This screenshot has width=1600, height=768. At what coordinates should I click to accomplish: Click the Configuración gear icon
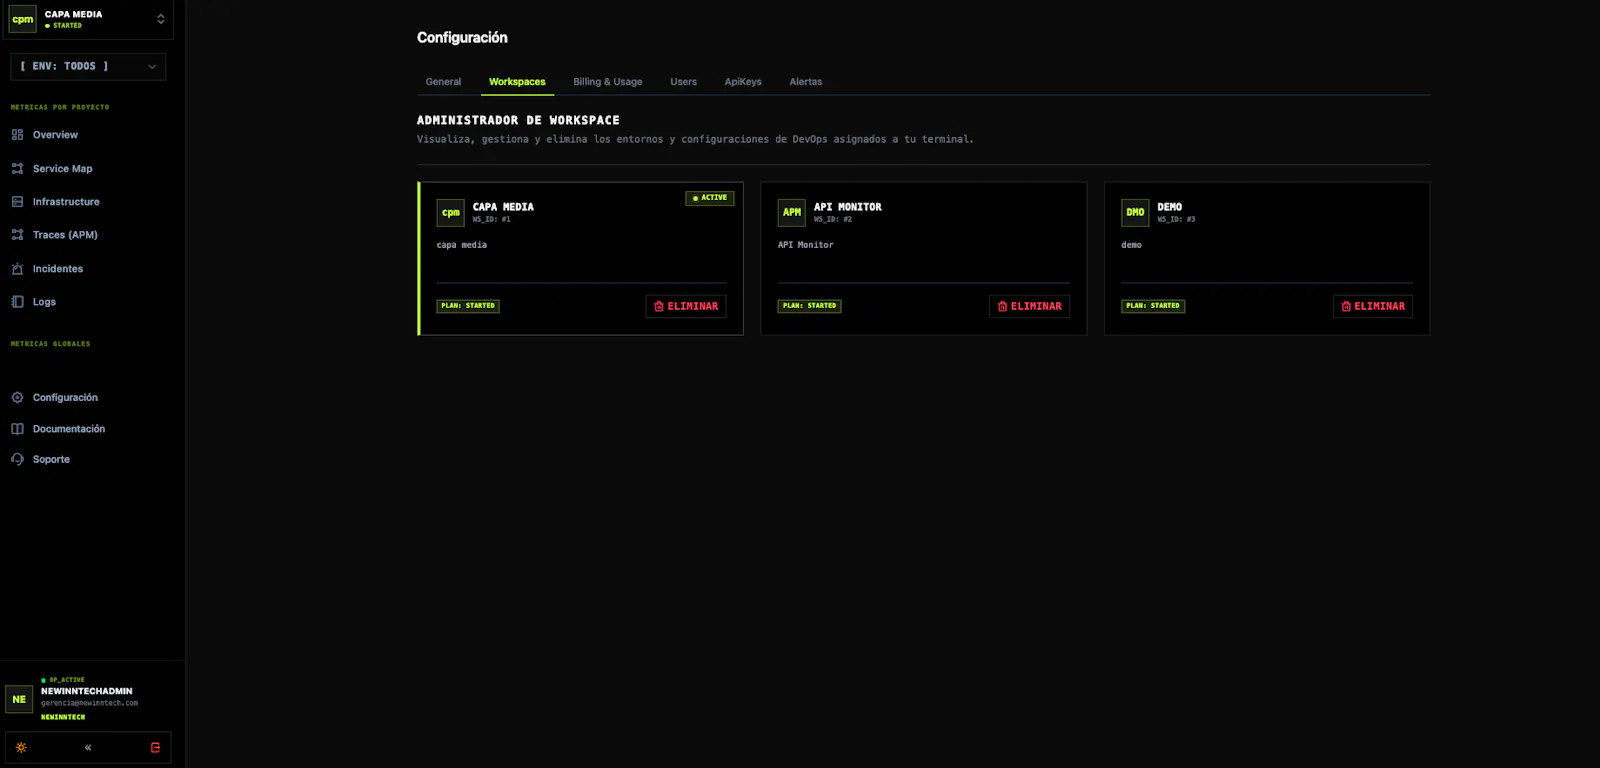(17, 398)
